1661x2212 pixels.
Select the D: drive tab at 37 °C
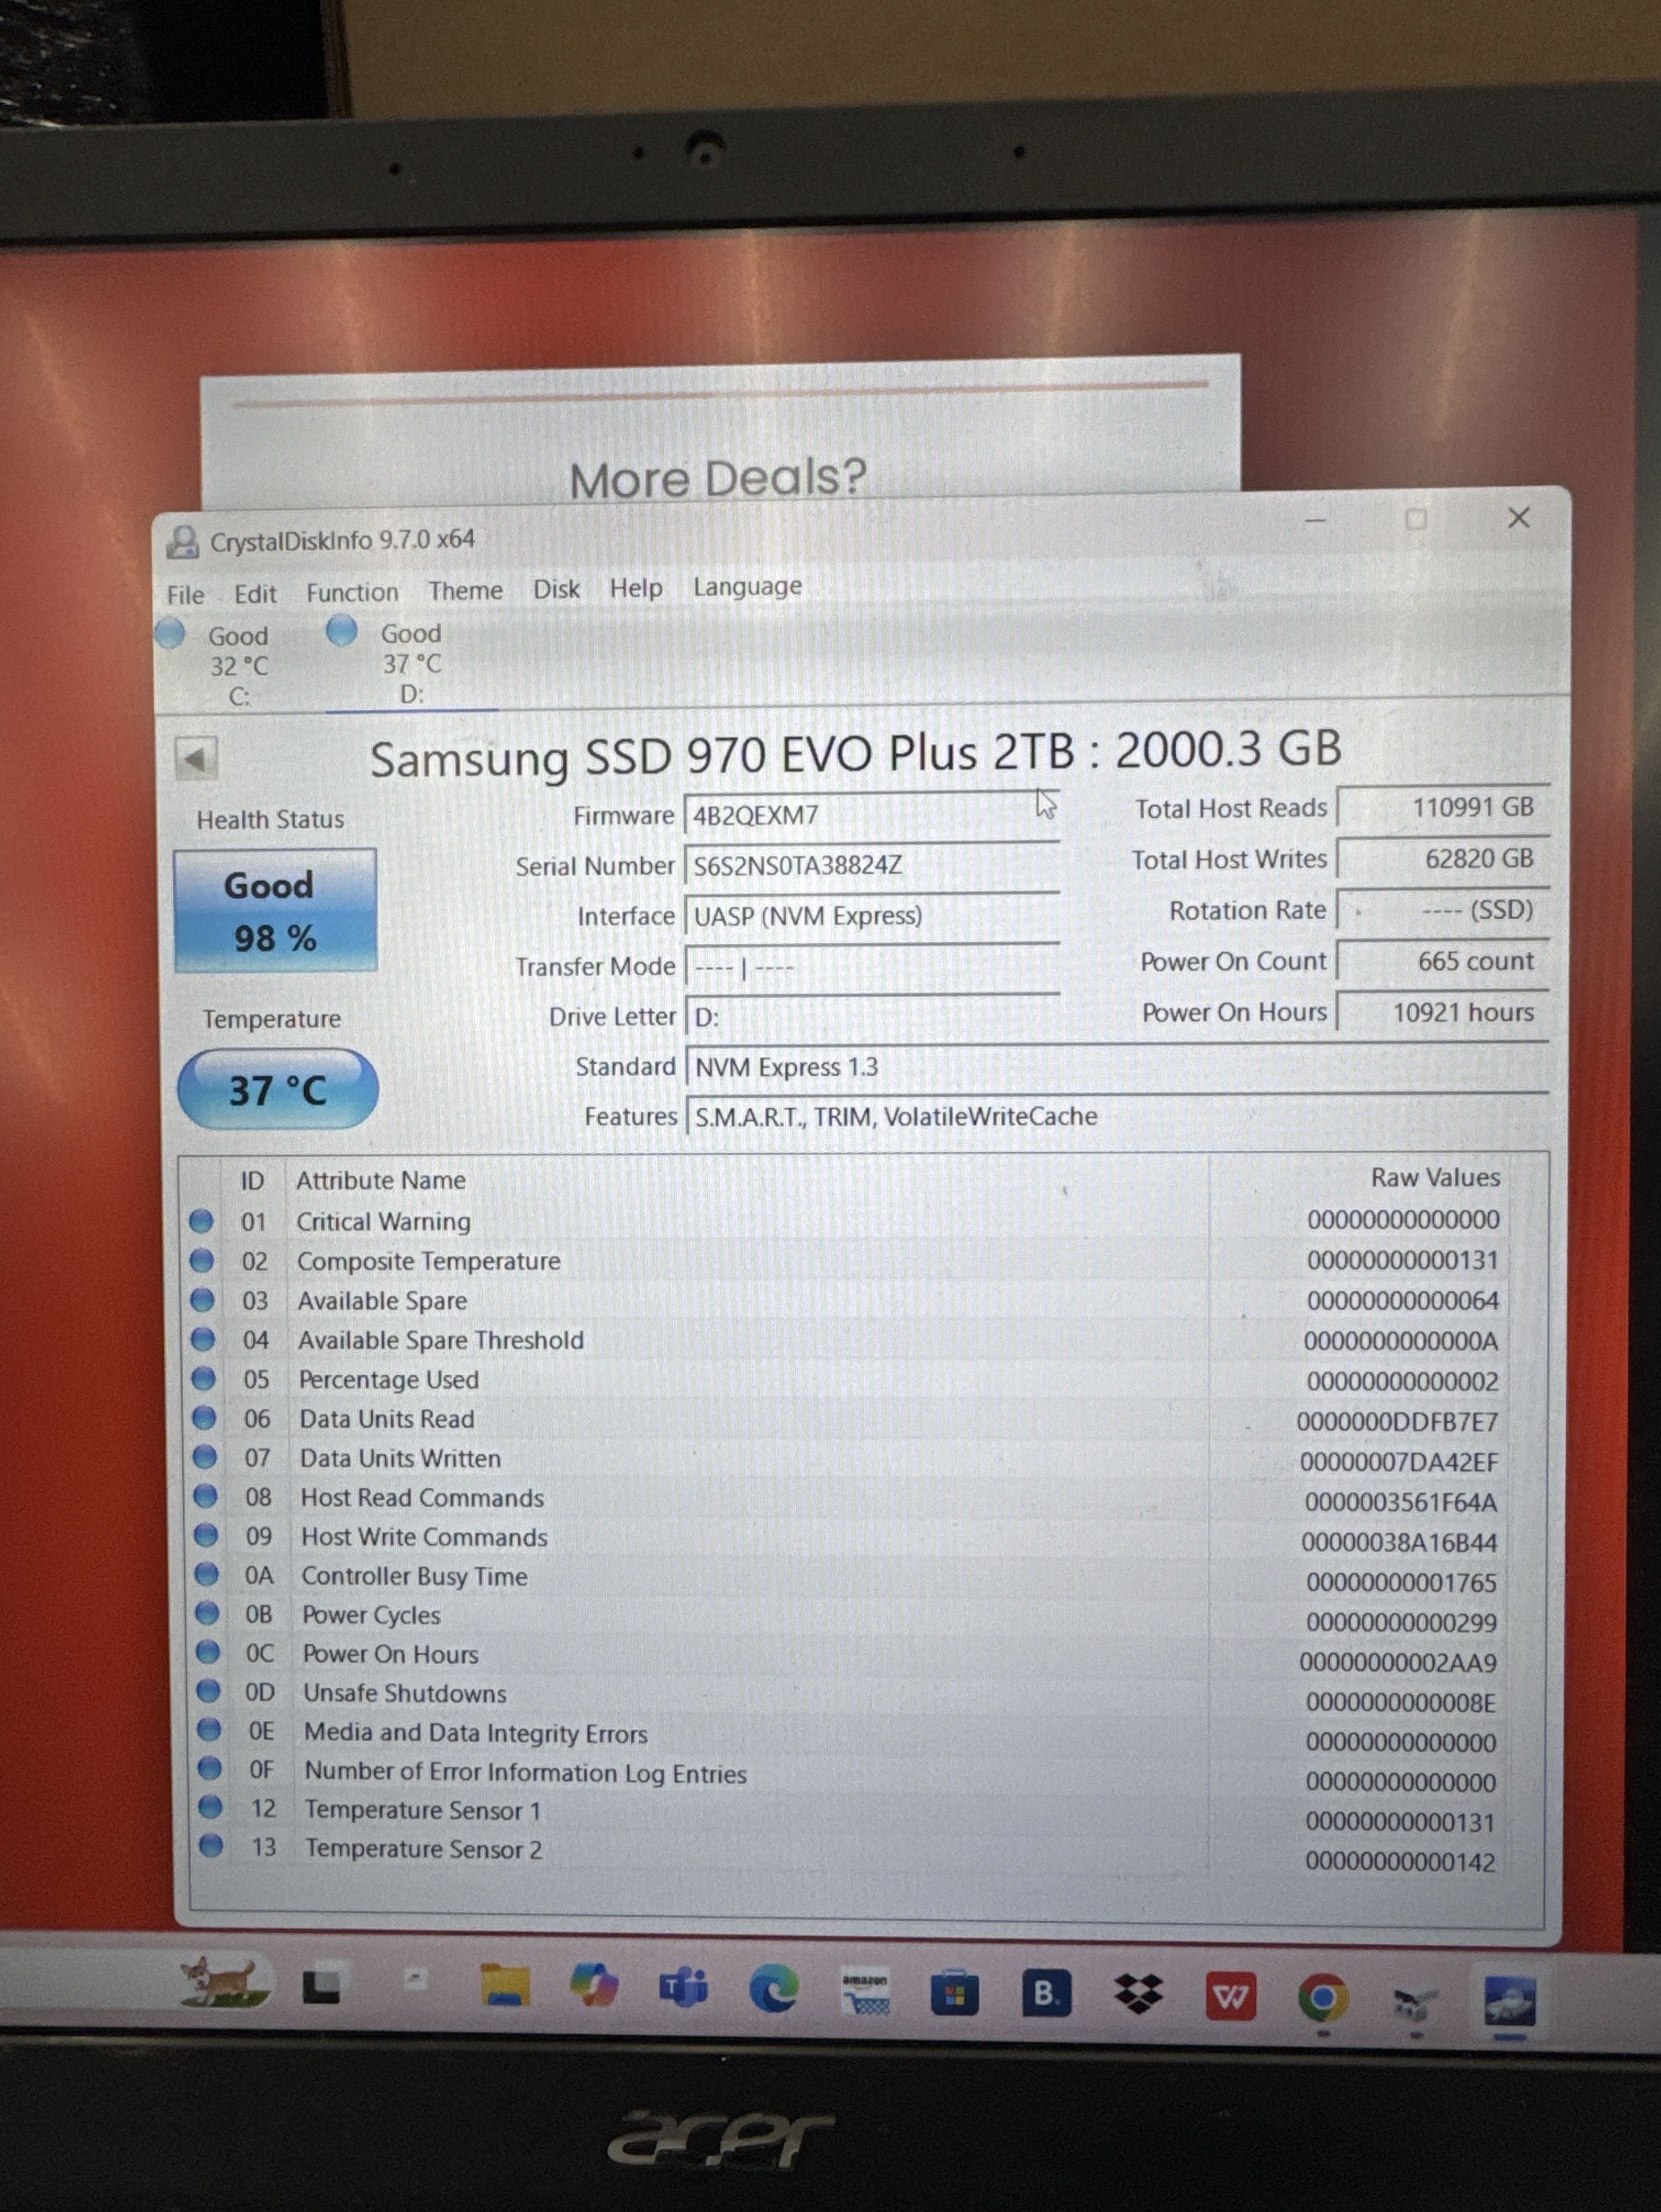[x=411, y=662]
